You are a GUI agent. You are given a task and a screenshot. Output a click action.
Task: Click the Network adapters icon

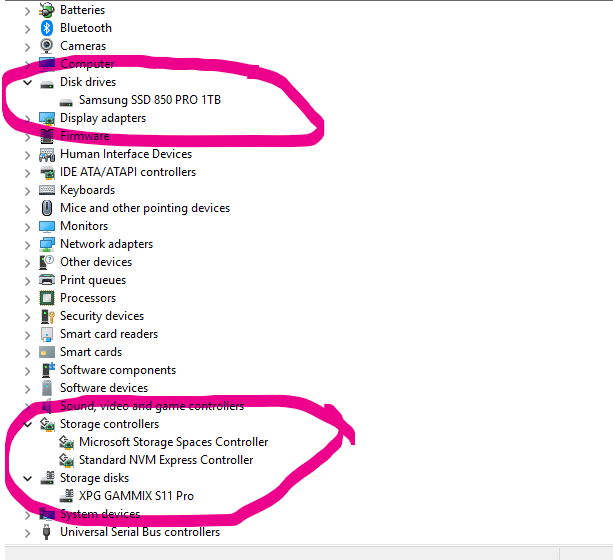click(47, 244)
